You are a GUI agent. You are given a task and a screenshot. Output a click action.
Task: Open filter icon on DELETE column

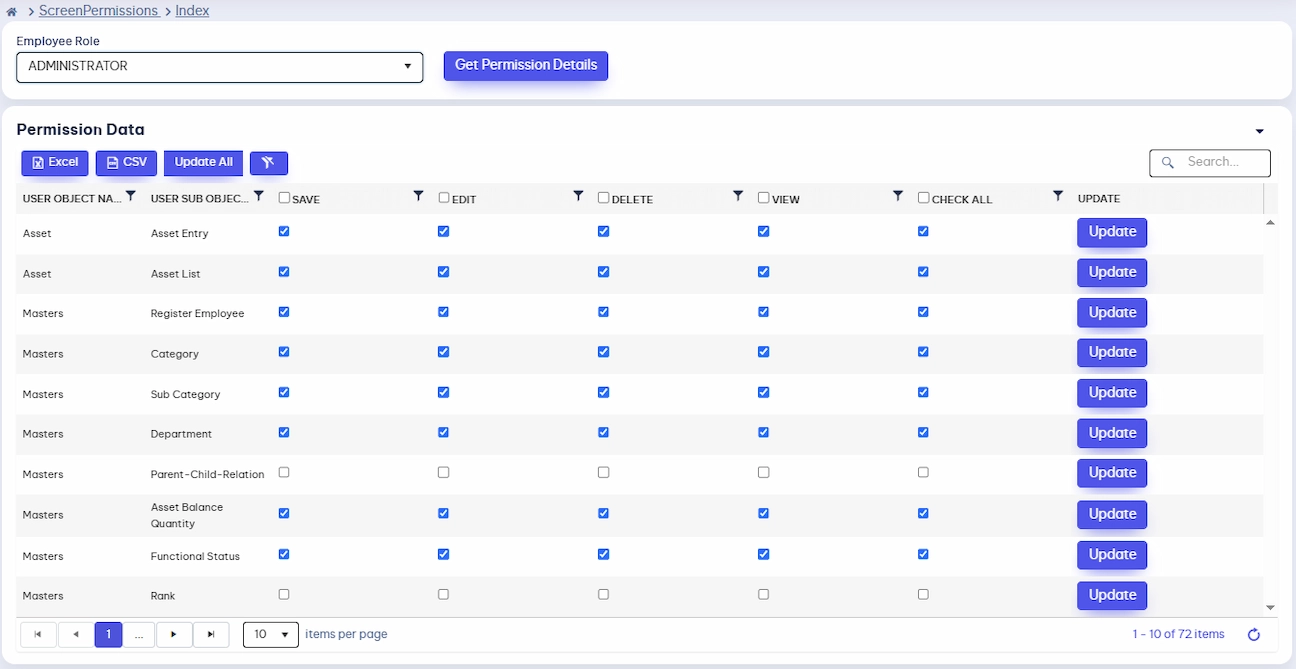[x=738, y=197]
